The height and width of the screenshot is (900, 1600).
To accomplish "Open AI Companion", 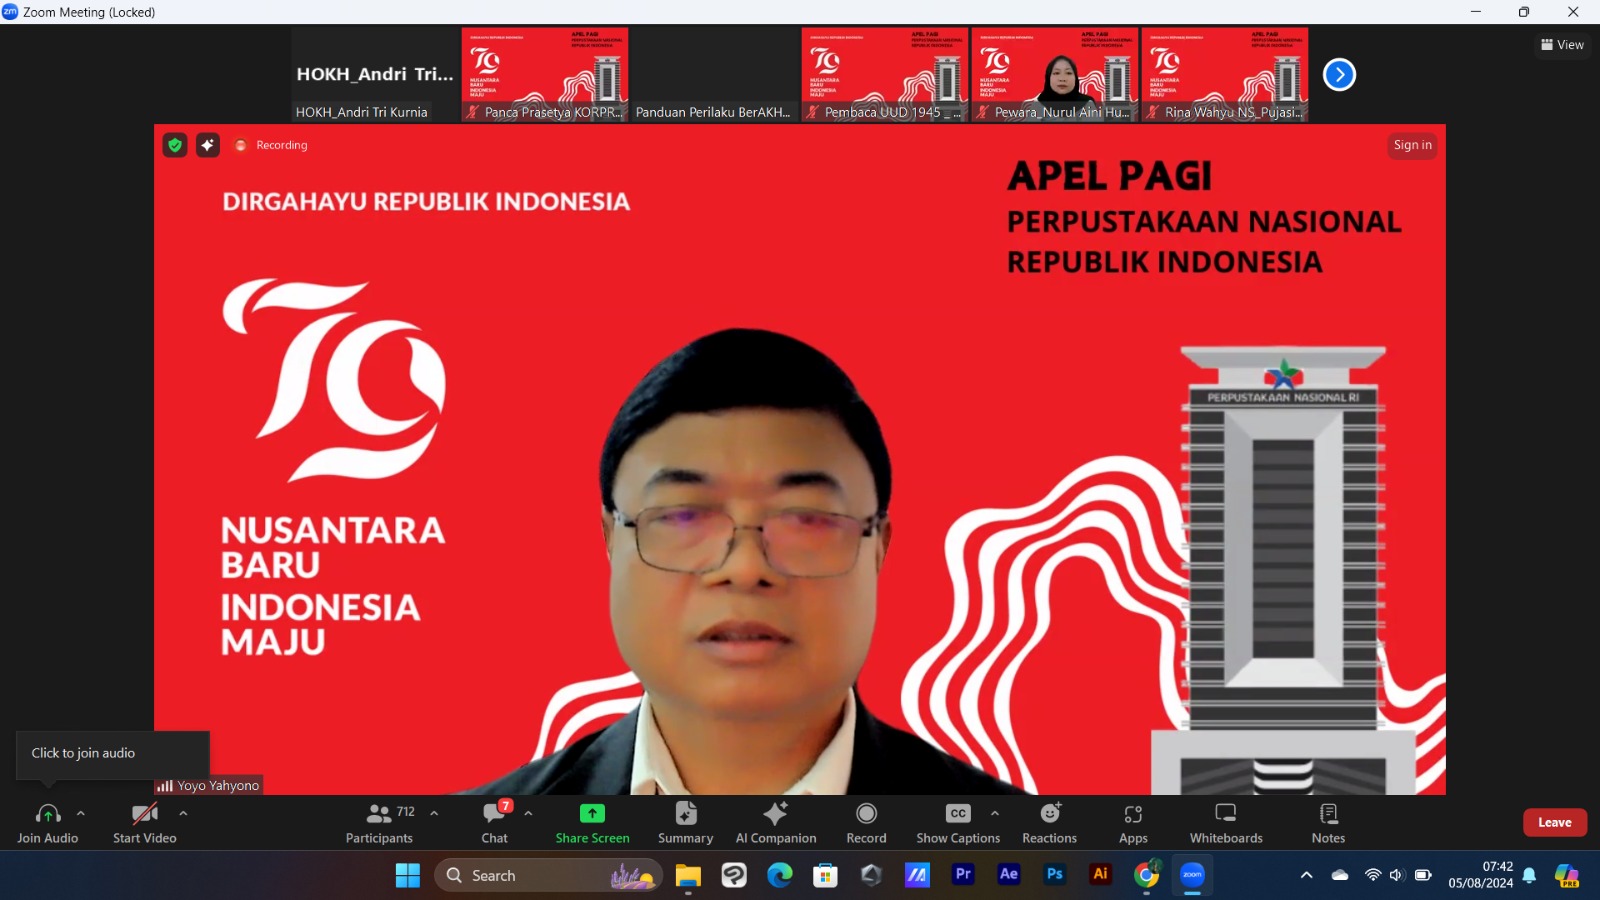I will pyautogui.click(x=776, y=823).
